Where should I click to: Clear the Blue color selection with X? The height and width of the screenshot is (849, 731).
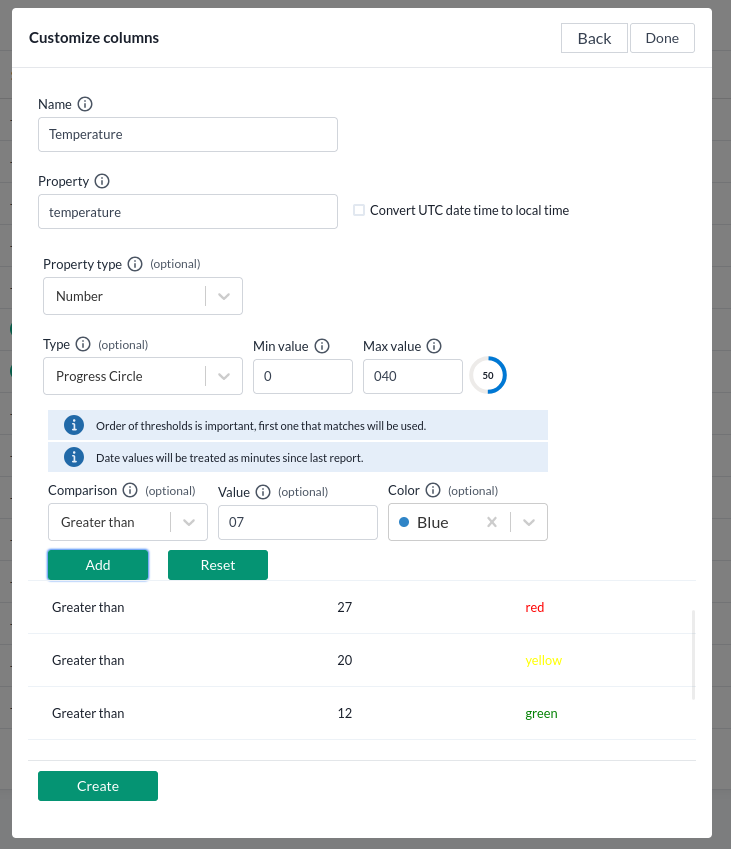pyautogui.click(x=491, y=522)
